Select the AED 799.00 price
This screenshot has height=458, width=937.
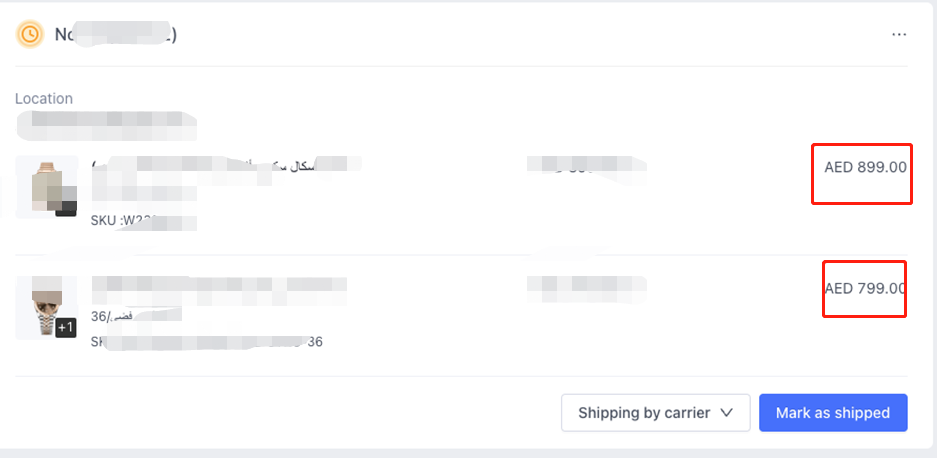(865, 288)
